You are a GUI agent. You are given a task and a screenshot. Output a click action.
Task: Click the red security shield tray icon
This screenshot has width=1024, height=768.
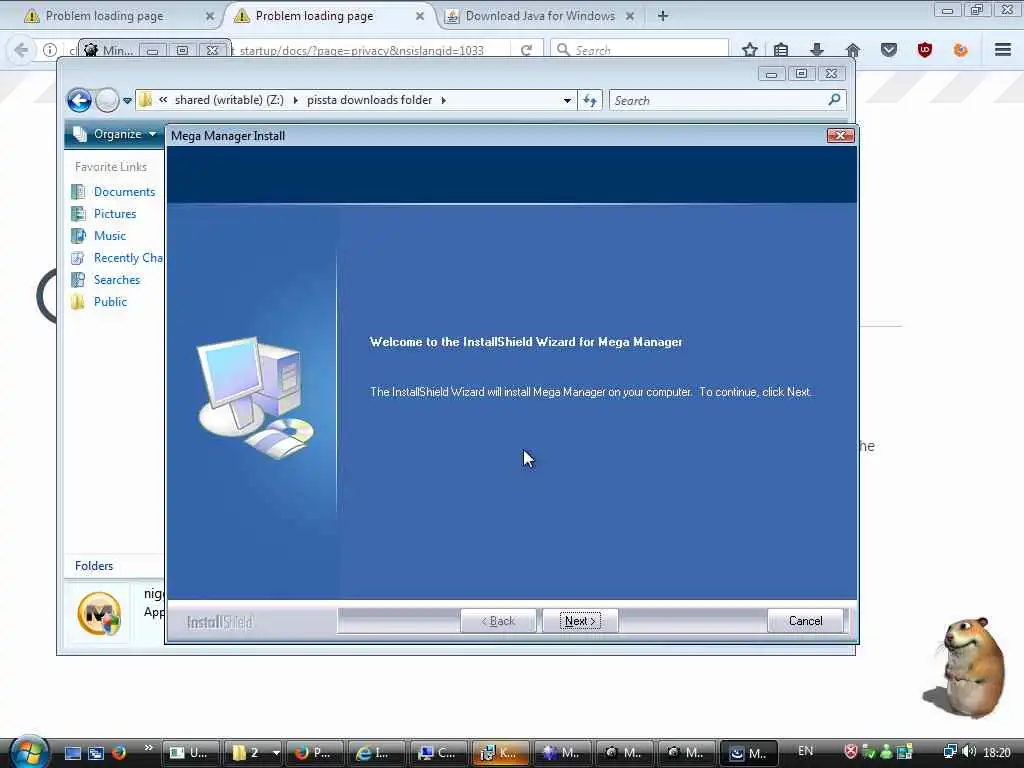(851, 752)
